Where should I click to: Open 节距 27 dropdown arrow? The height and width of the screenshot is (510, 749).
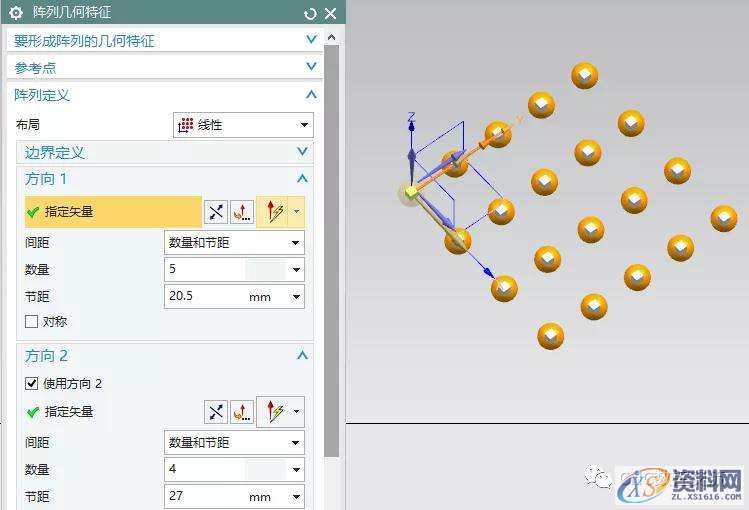pyautogui.click(x=296, y=497)
